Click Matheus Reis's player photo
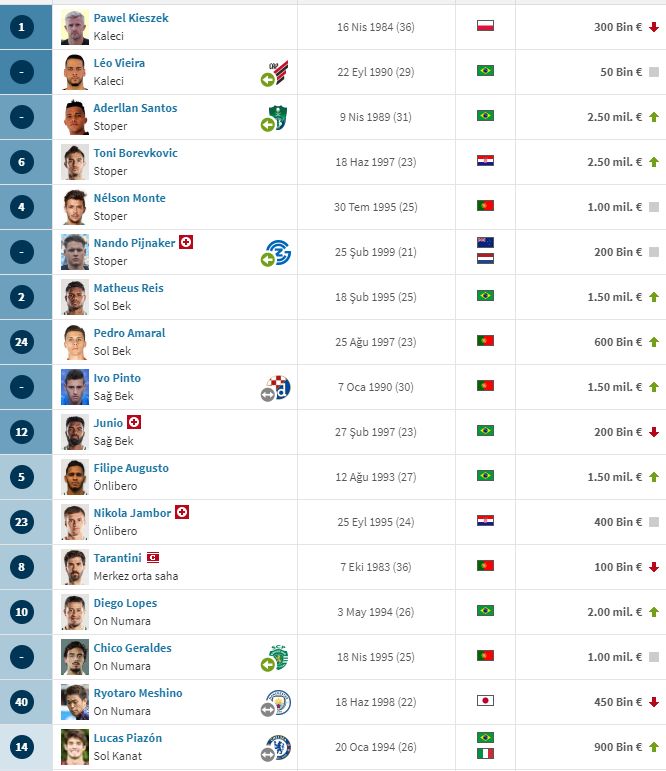Viewport: 666px width, 771px height. pyautogui.click(x=75, y=297)
